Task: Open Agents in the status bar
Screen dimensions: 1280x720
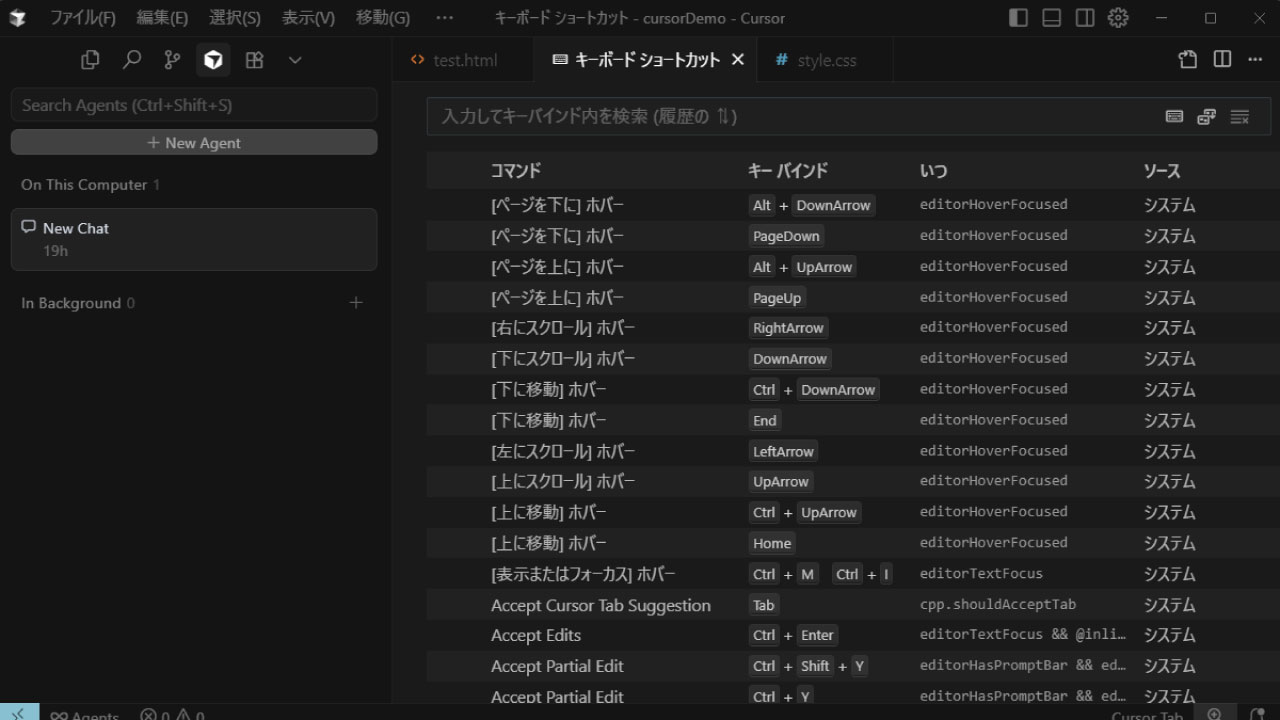Action: coord(84,714)
